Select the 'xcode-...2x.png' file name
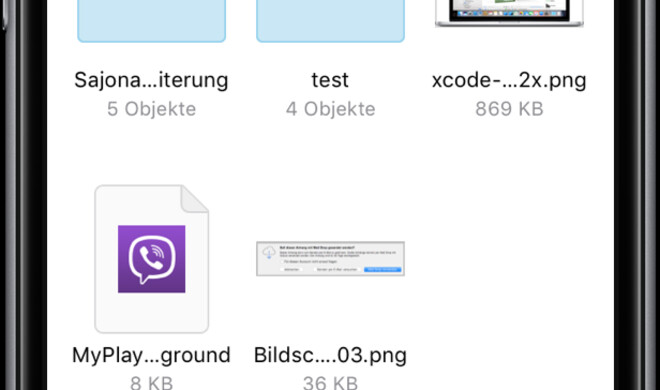This screenshot has width=660, height=390. tap(509, 80)
